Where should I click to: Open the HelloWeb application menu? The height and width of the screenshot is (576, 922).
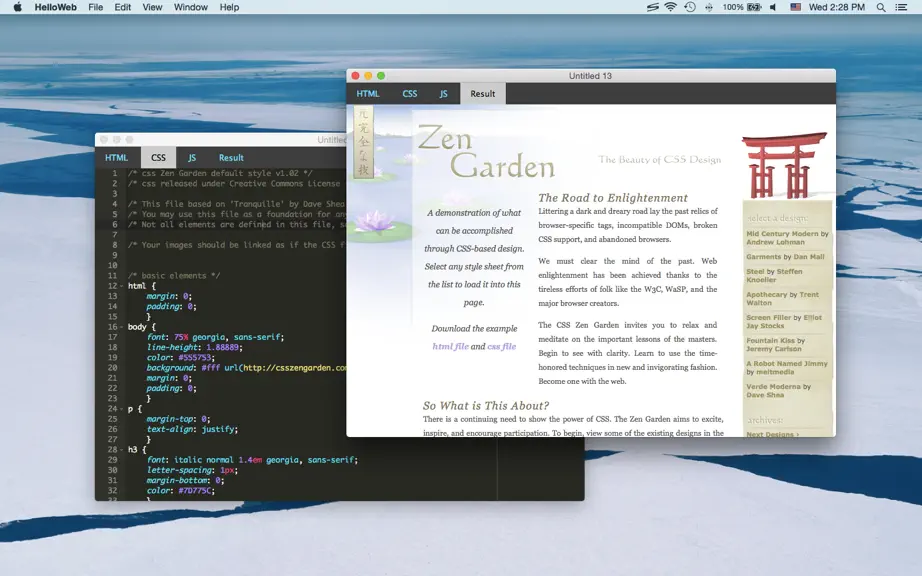pyautogui.click(x=55, y=7)
